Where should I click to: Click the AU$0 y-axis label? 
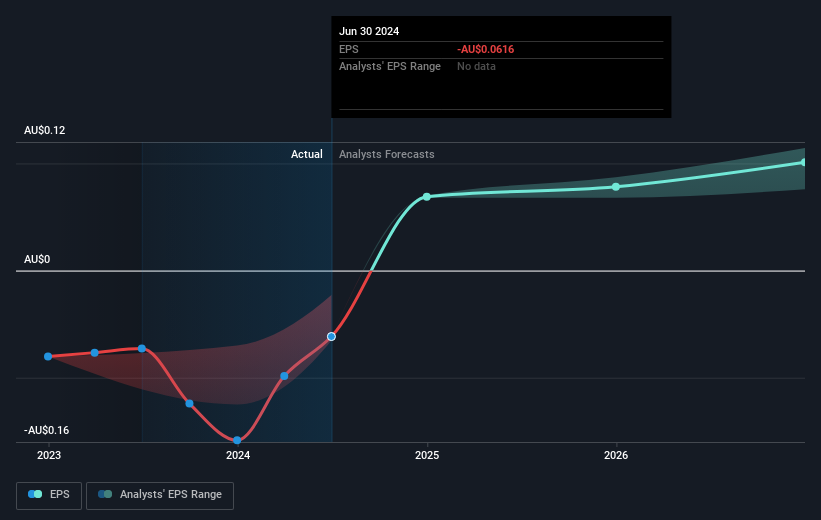coord(37,260)
